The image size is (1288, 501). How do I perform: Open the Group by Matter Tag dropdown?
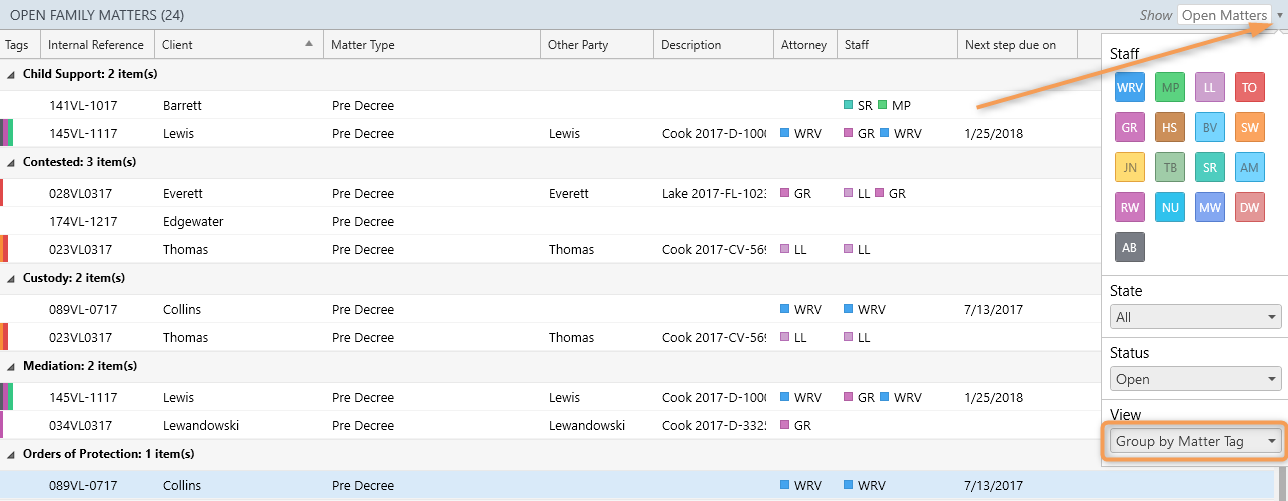[x=1195, y=441]
